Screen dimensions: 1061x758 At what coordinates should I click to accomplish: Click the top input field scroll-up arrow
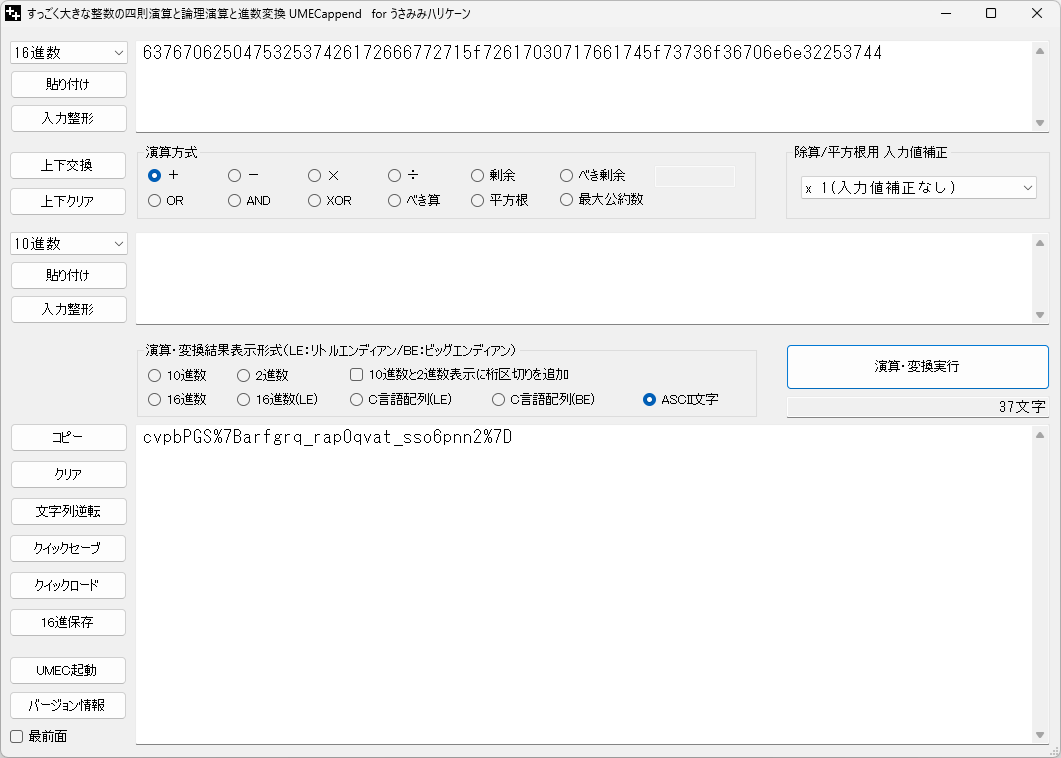[x=1040, y=51]
